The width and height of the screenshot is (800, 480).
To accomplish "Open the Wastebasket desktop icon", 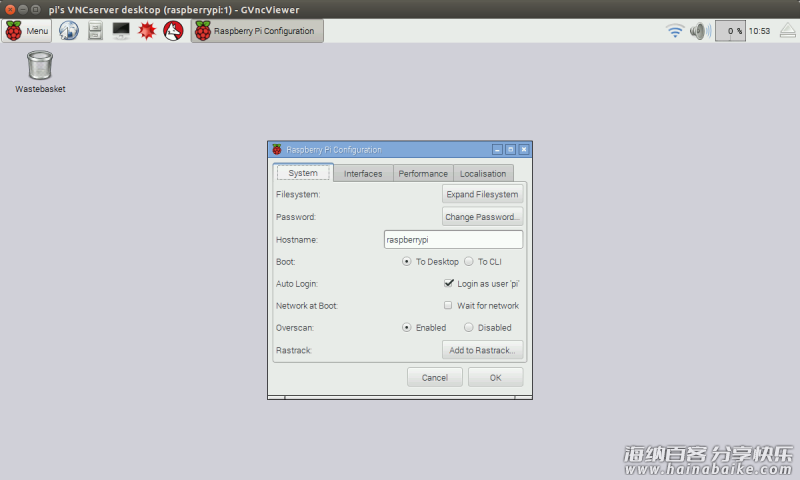I will coord(40,71).
